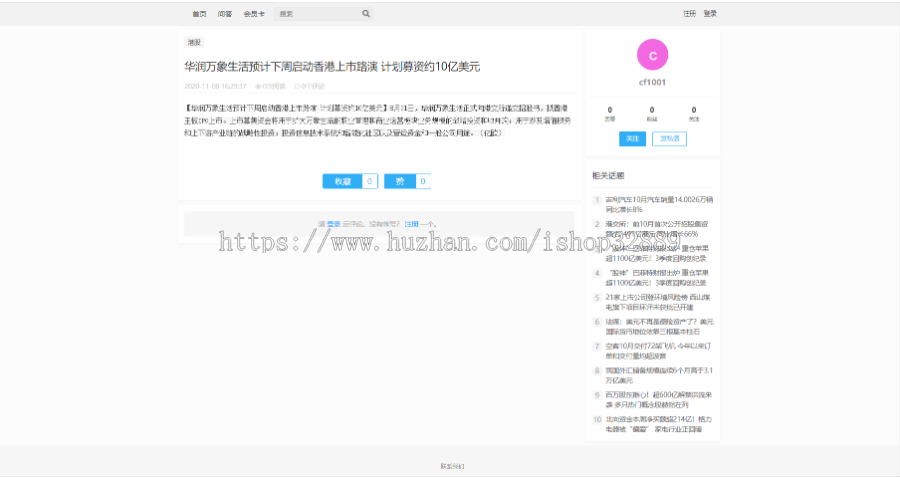This screenshot has width=900, height=478.
Task: Open related topic 1 about 吉利汽车10月
Action: tap(659, 204)
